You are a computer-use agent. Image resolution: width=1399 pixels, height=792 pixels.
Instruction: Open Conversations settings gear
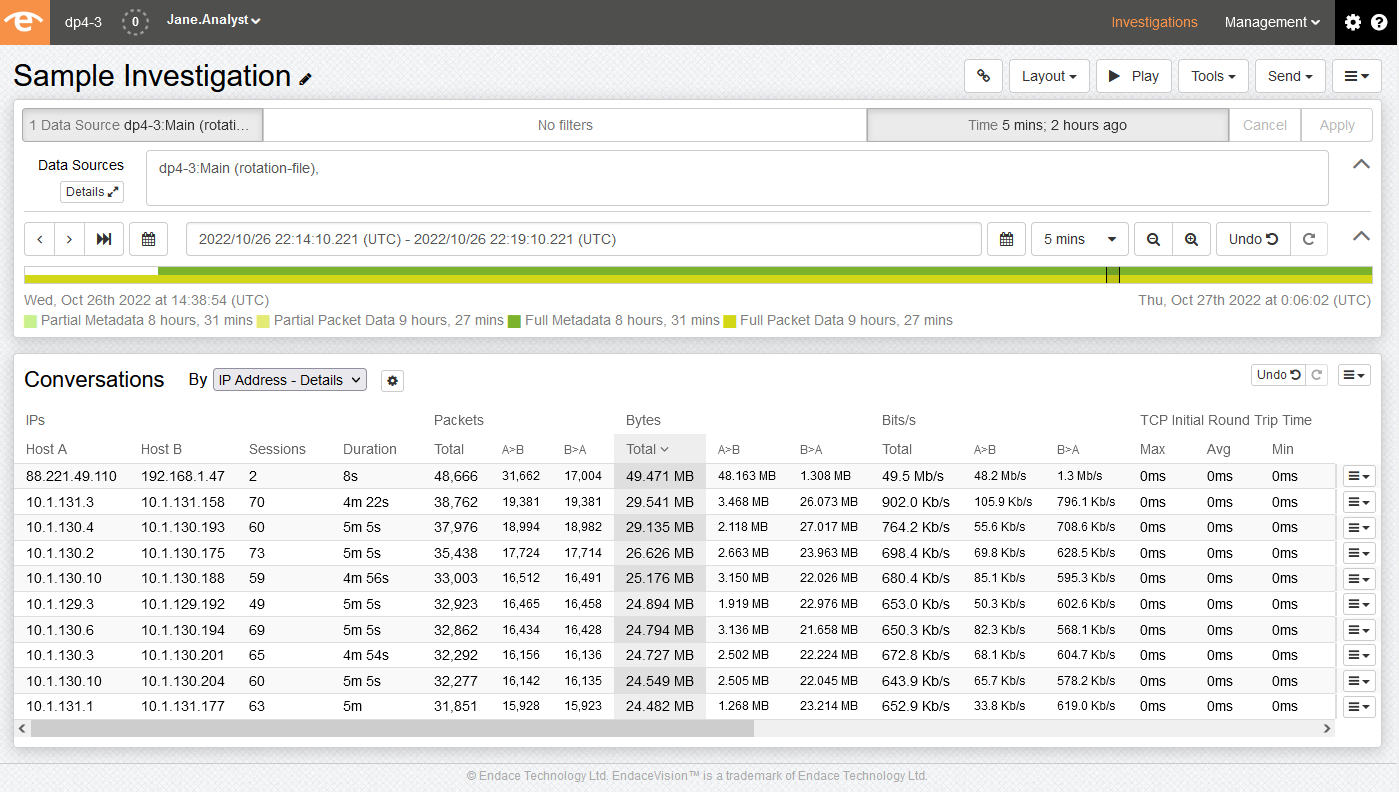coord(392,381)
